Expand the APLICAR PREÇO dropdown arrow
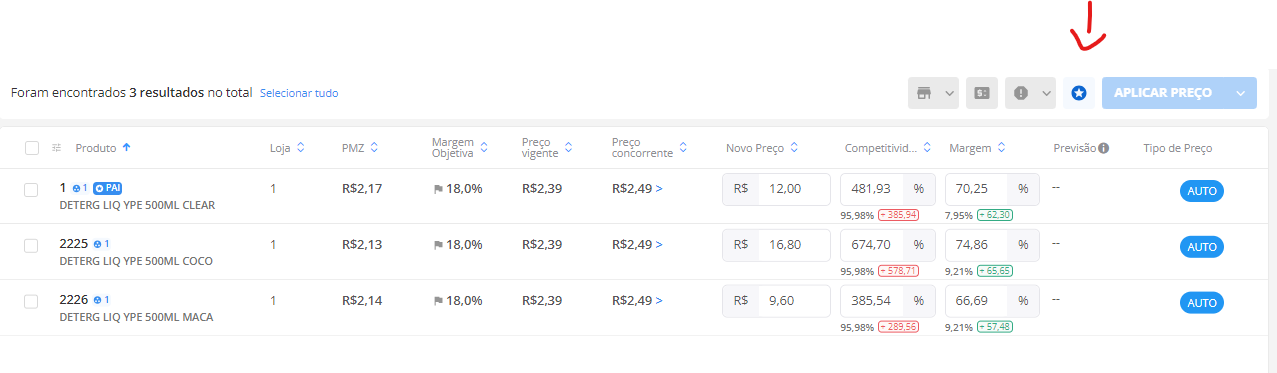This screenshot has height=373, width=1277. point(1241,93)
